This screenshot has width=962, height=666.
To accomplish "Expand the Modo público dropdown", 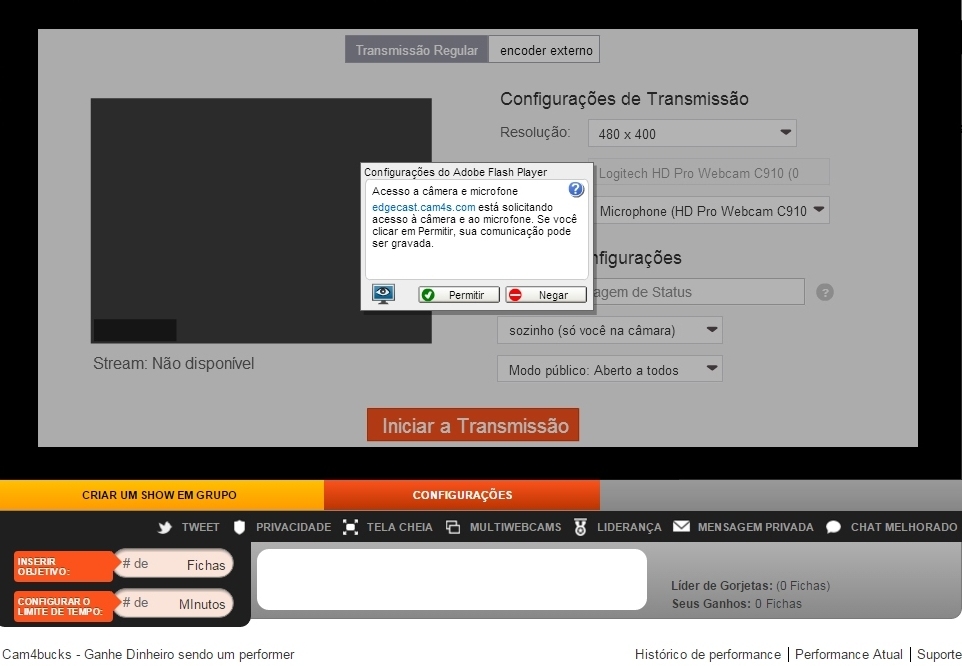I will click(x=609, y=369).
